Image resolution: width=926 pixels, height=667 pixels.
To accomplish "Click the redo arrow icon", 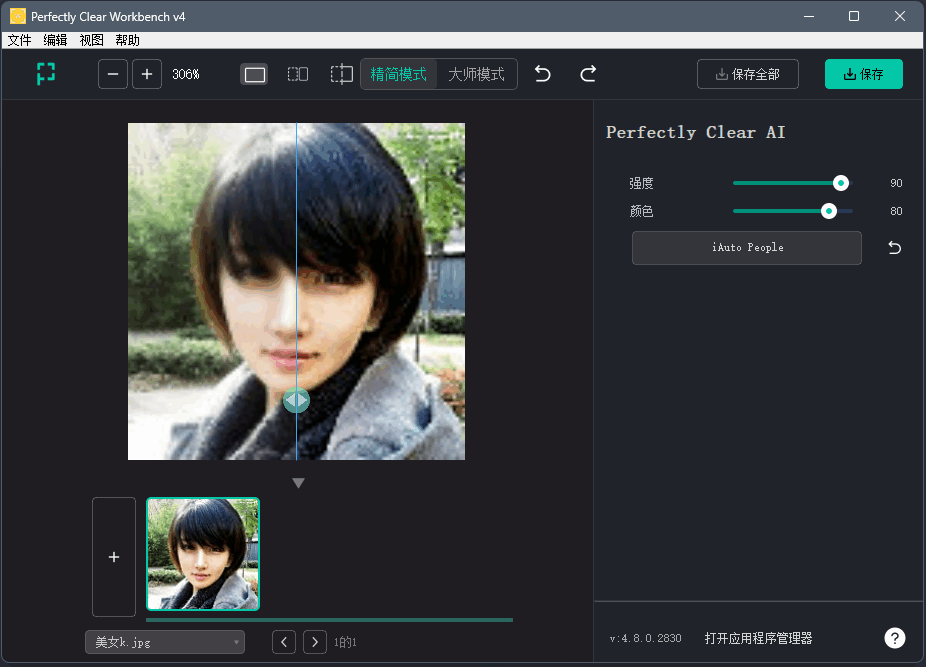I will coord(587,74).
